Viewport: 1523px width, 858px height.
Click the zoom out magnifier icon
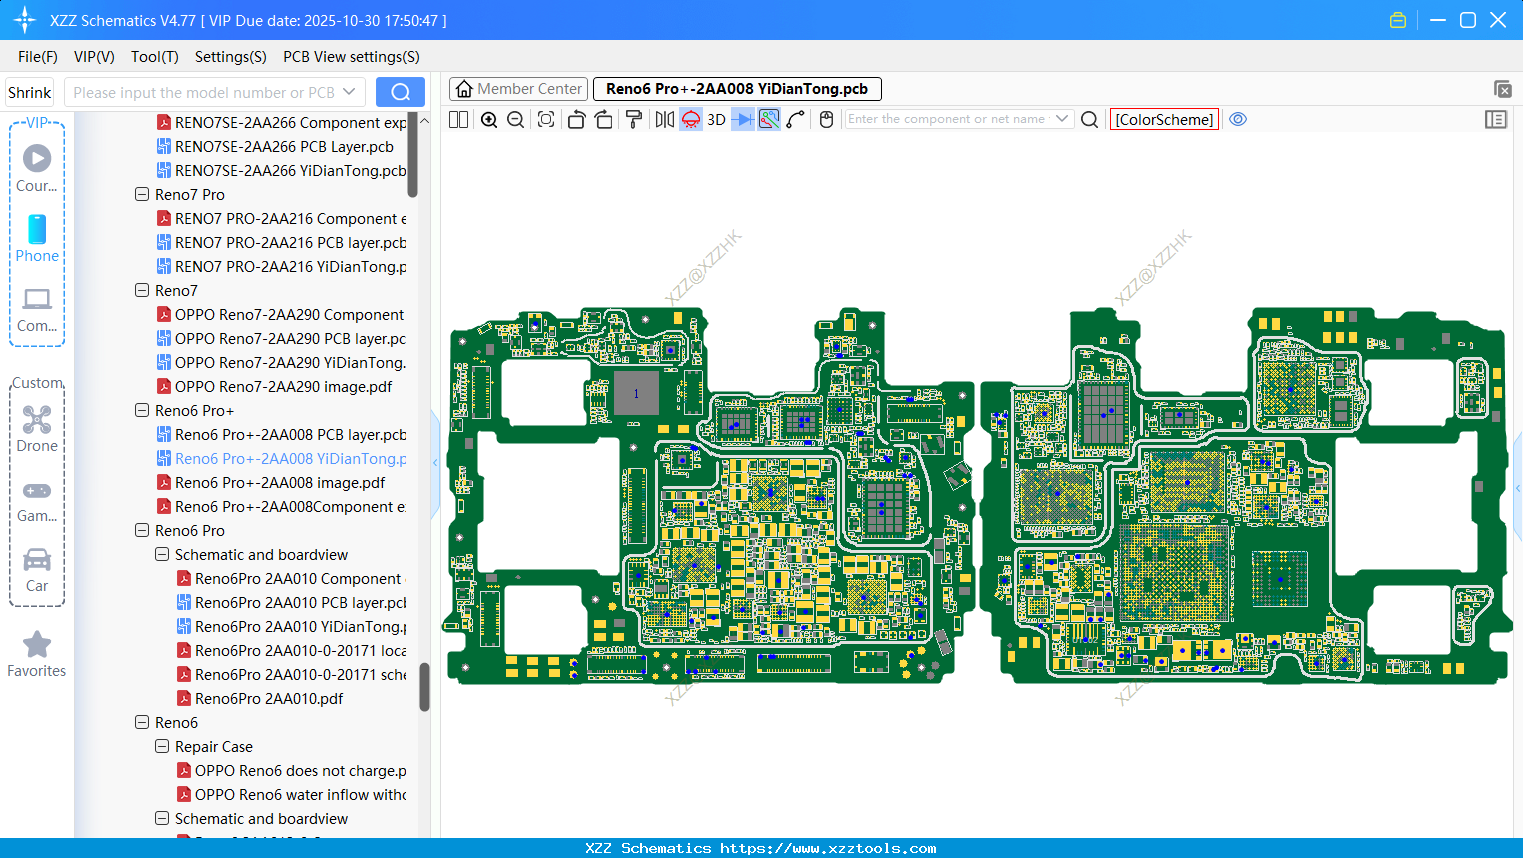coord(516,120)
